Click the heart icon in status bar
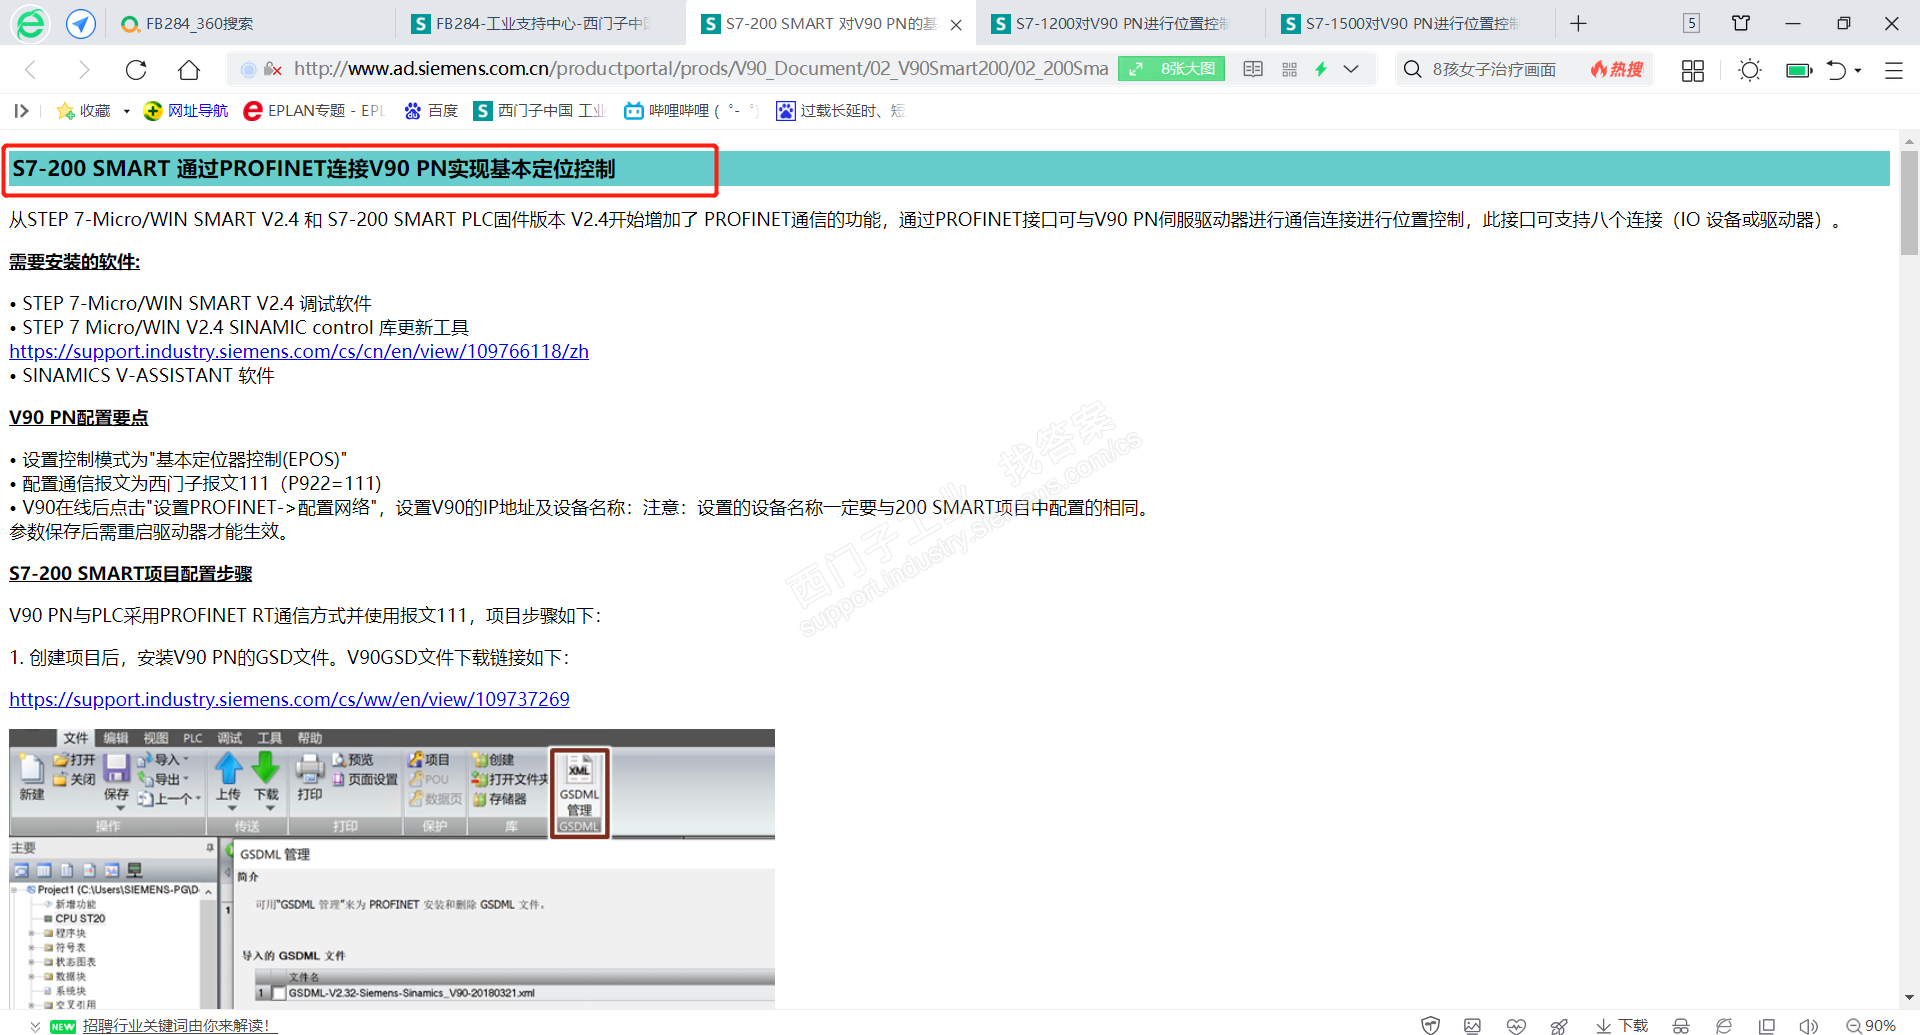 point(1516,1026)
